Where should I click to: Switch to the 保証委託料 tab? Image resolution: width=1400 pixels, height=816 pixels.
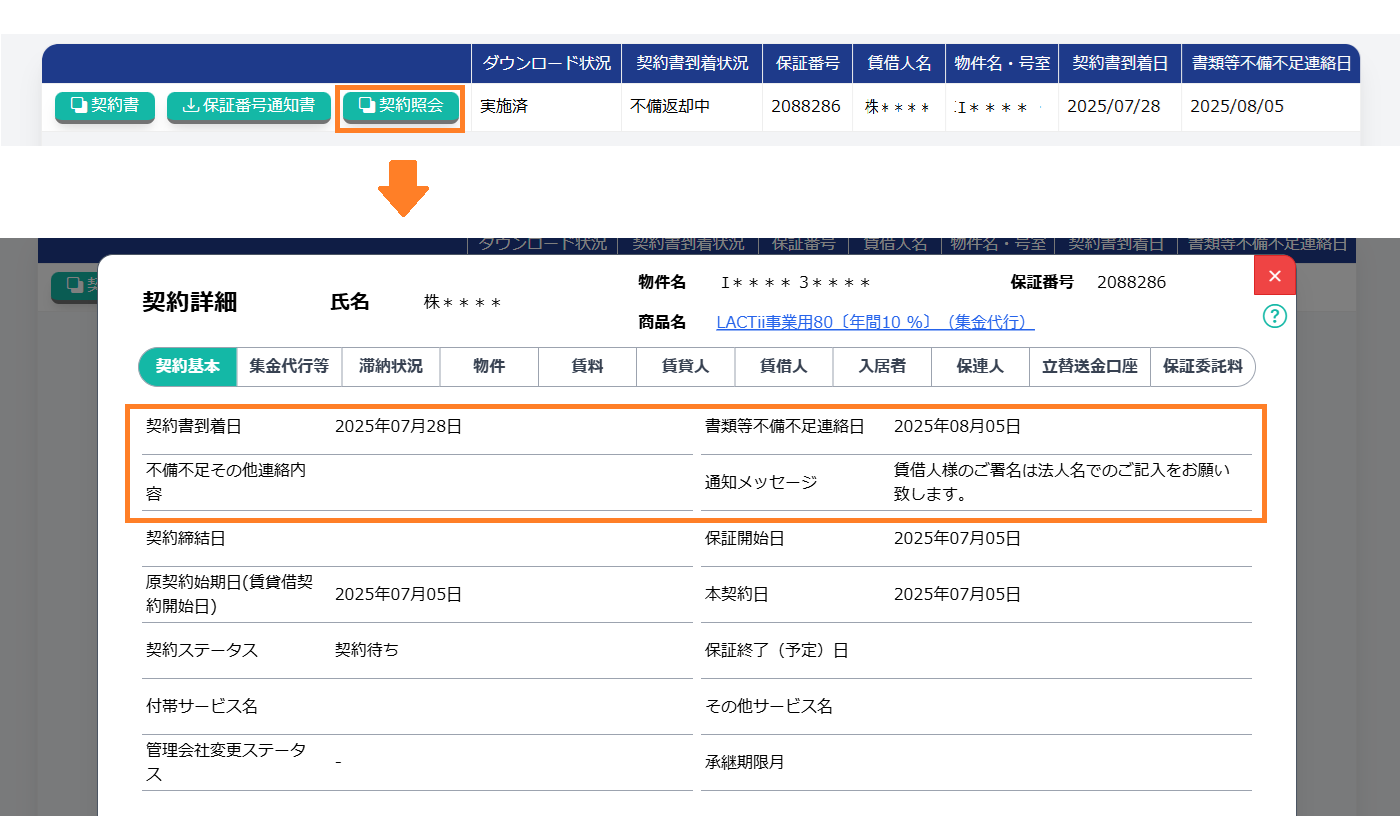pyautogui.click(x=1201, y=366)
